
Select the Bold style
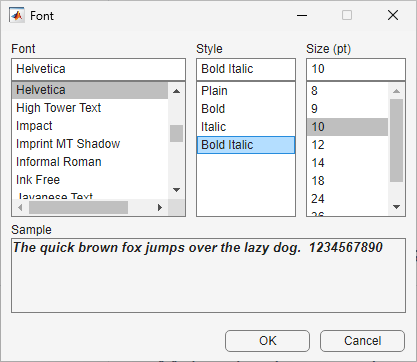[246, 109]
